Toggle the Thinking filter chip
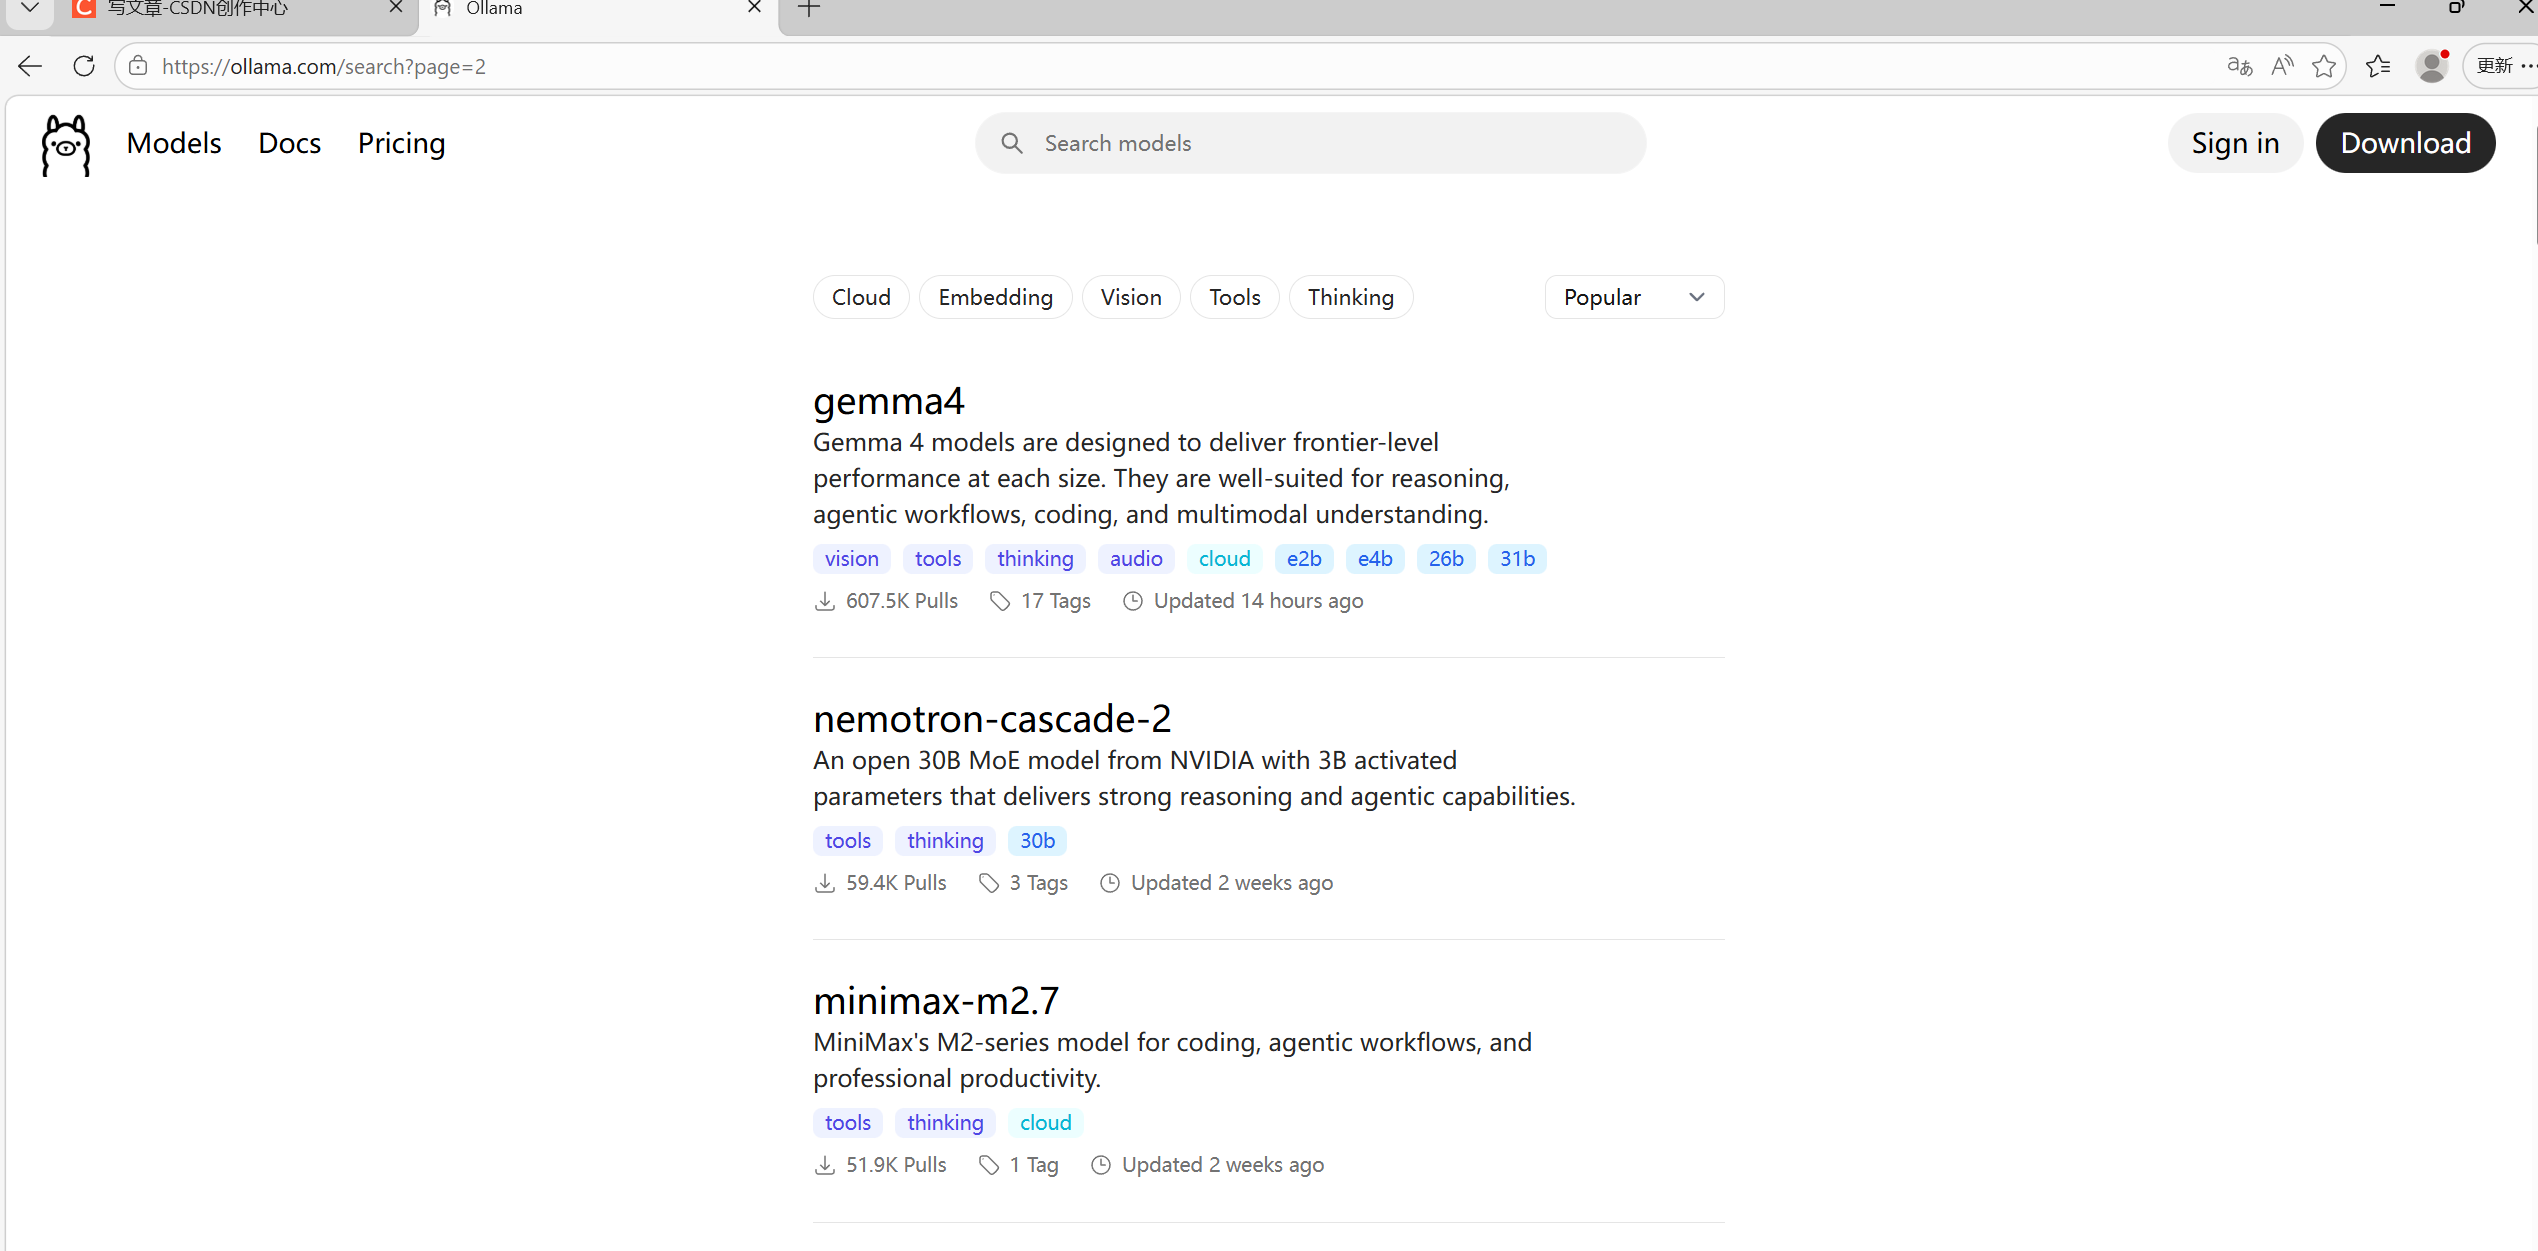 point(1350,297)
